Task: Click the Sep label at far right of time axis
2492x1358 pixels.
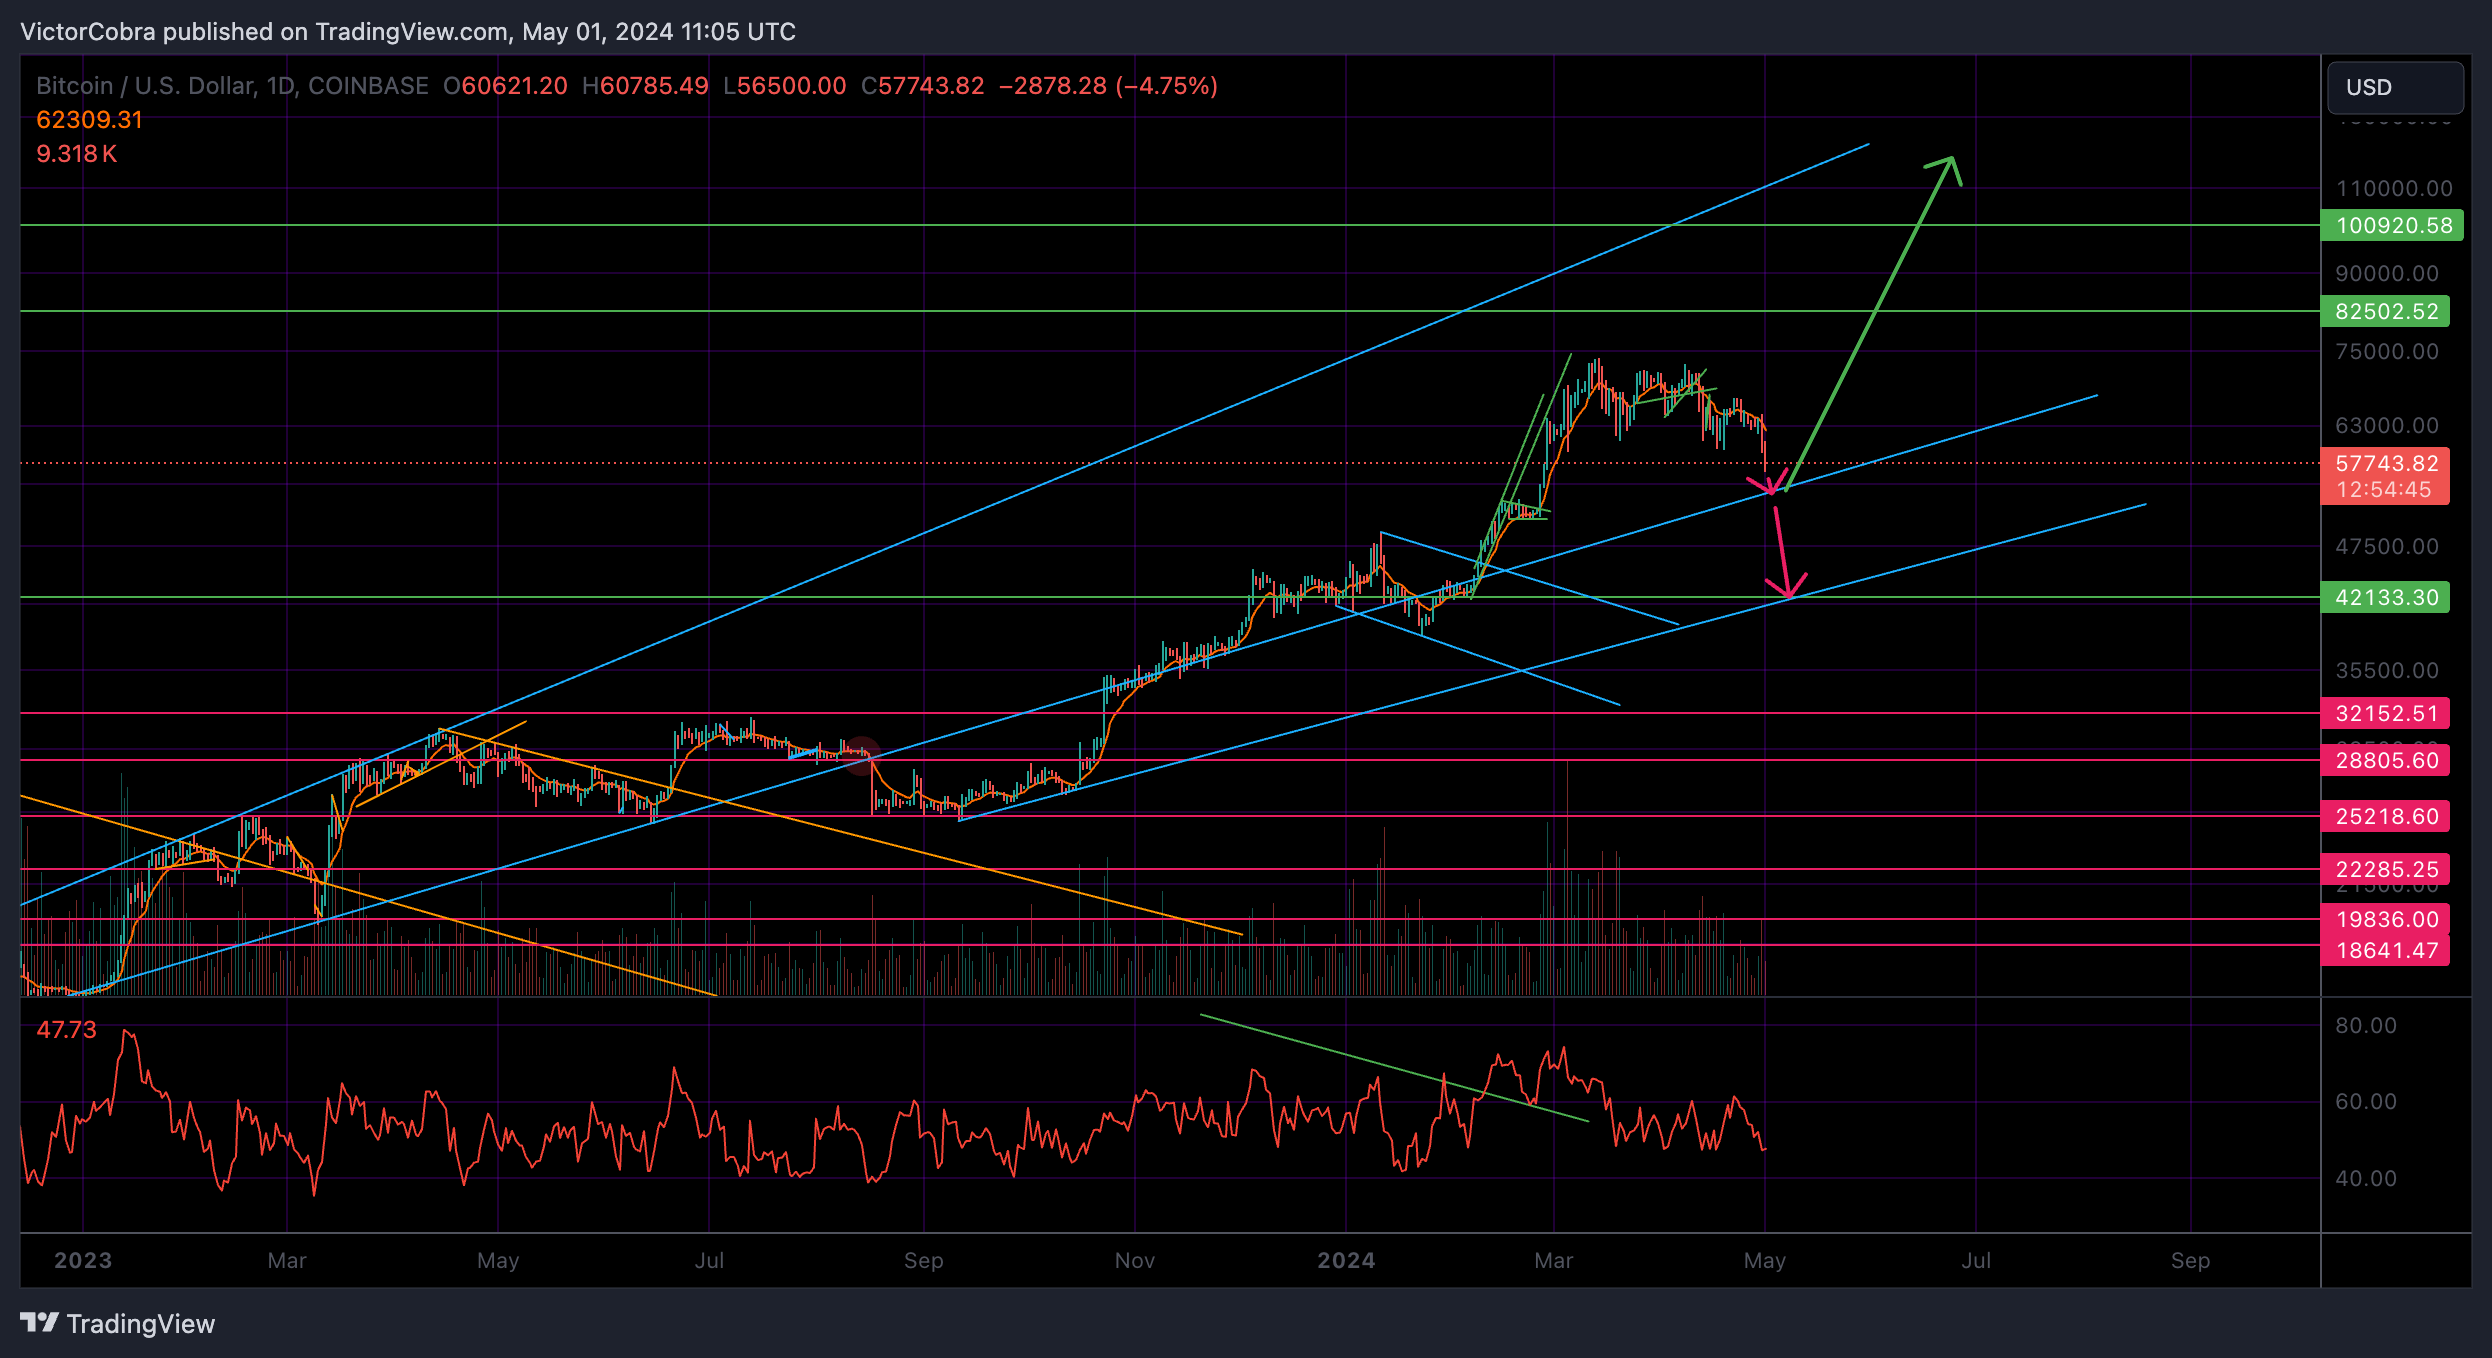Action: [x=2190, y=1260]
